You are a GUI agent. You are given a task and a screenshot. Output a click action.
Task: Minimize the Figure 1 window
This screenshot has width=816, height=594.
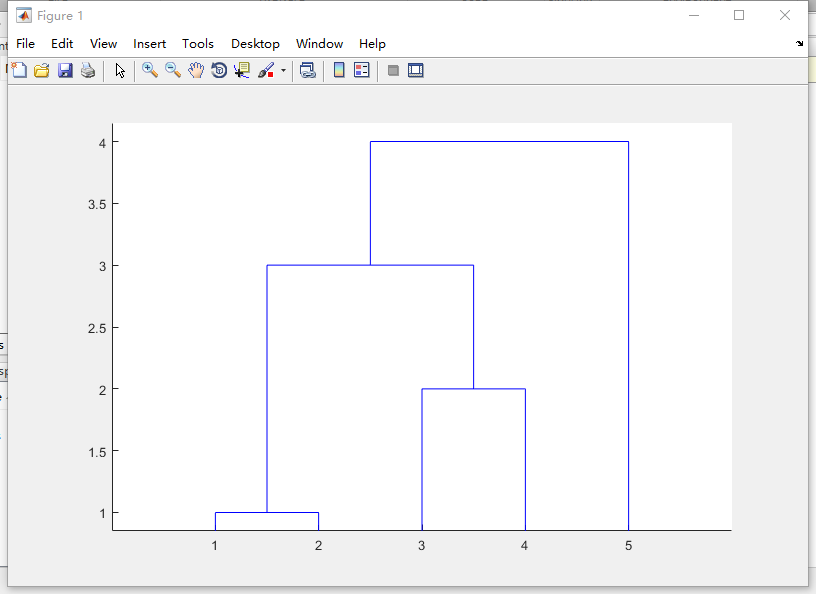(x=694, y=15)
